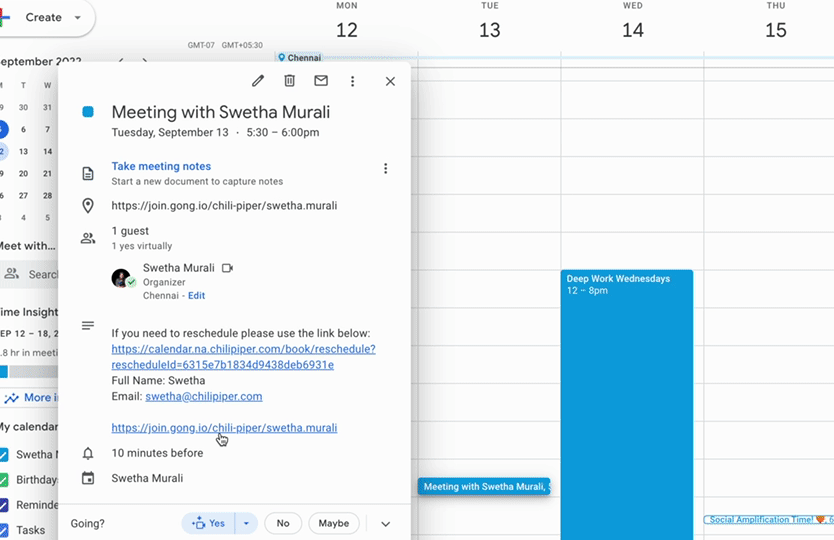Click the Create button
This screenshot has height=540, width=834.
[x=44, y=17]
